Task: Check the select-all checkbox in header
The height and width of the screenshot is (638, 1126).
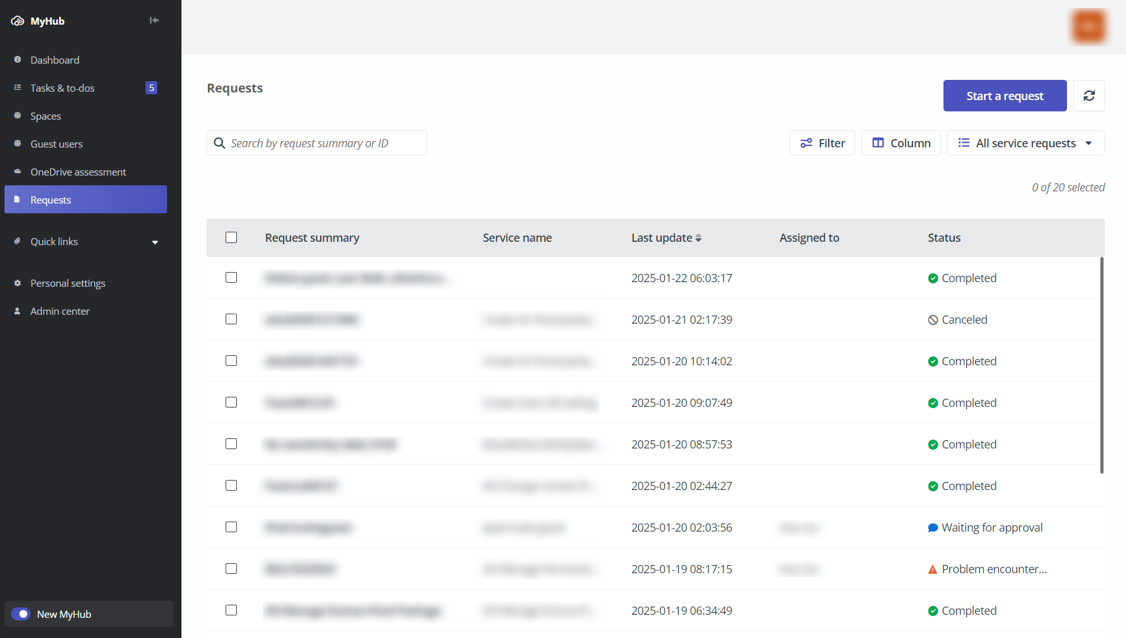Action: click(231, 238)
